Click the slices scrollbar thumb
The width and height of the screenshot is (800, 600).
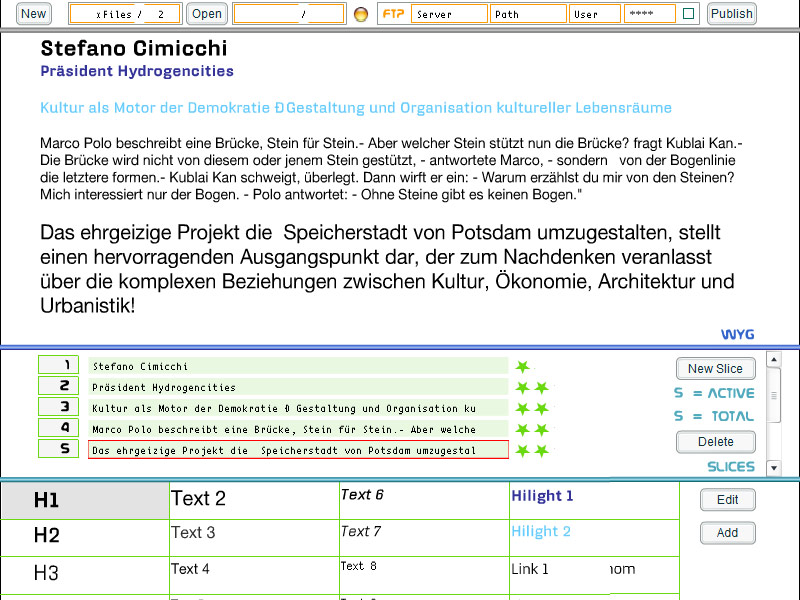[x=774, y=395]
